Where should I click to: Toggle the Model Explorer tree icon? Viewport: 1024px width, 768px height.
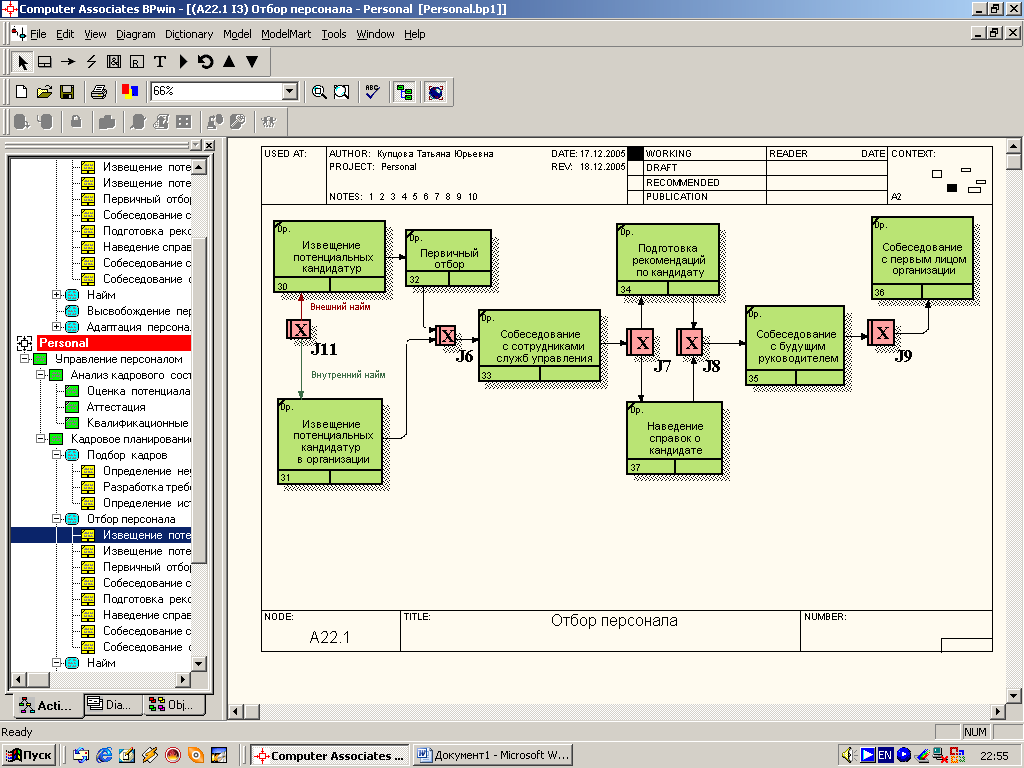(x=404, y=92)
